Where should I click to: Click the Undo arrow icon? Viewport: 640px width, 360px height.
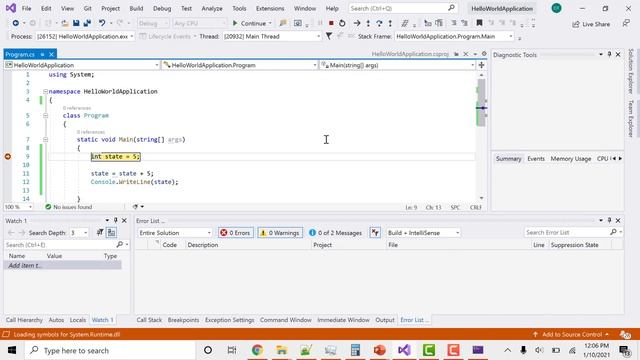(x=102, y=23)
